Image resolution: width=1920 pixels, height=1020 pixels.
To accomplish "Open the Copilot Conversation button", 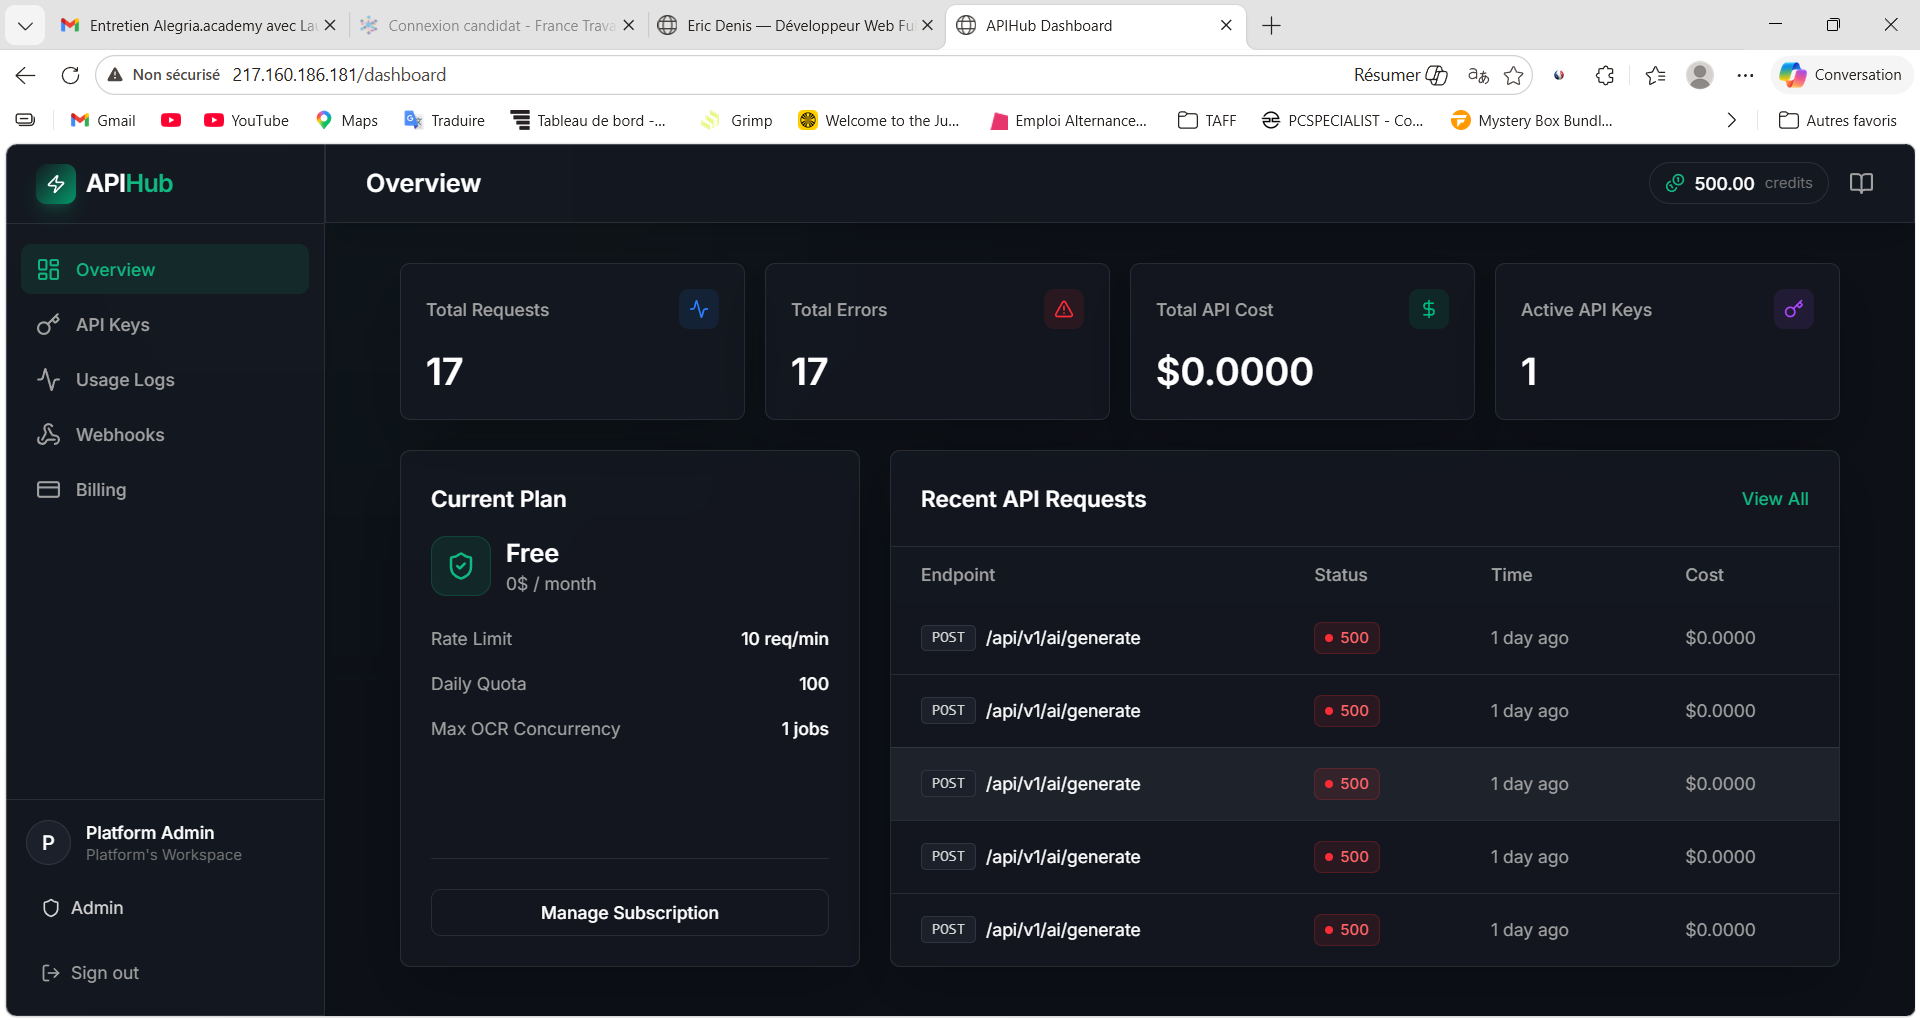I will 1841,75.
